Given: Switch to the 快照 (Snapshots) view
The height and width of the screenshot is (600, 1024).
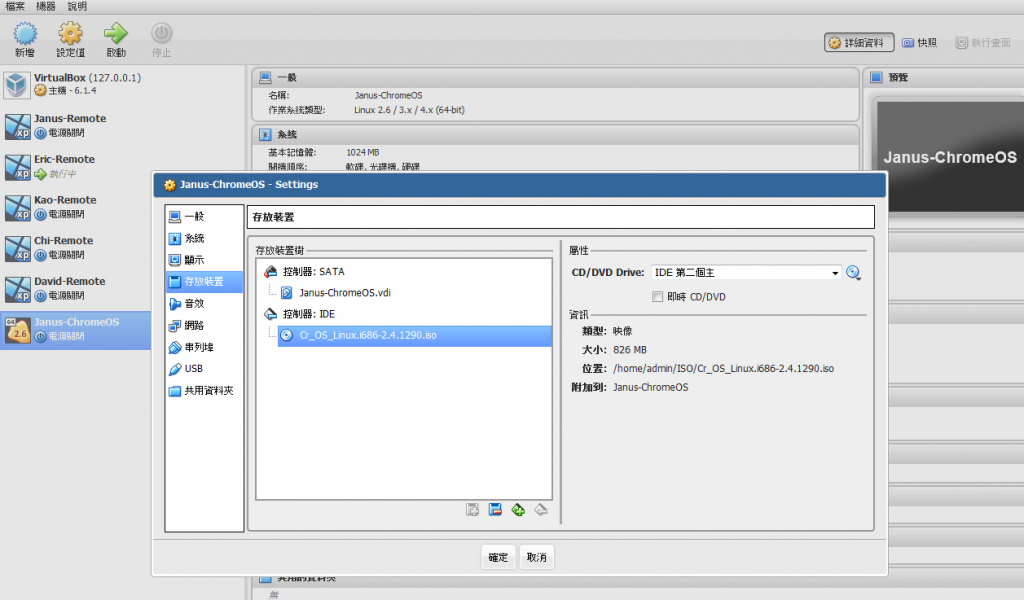Looking at the screenshot, I should [920, 42].
